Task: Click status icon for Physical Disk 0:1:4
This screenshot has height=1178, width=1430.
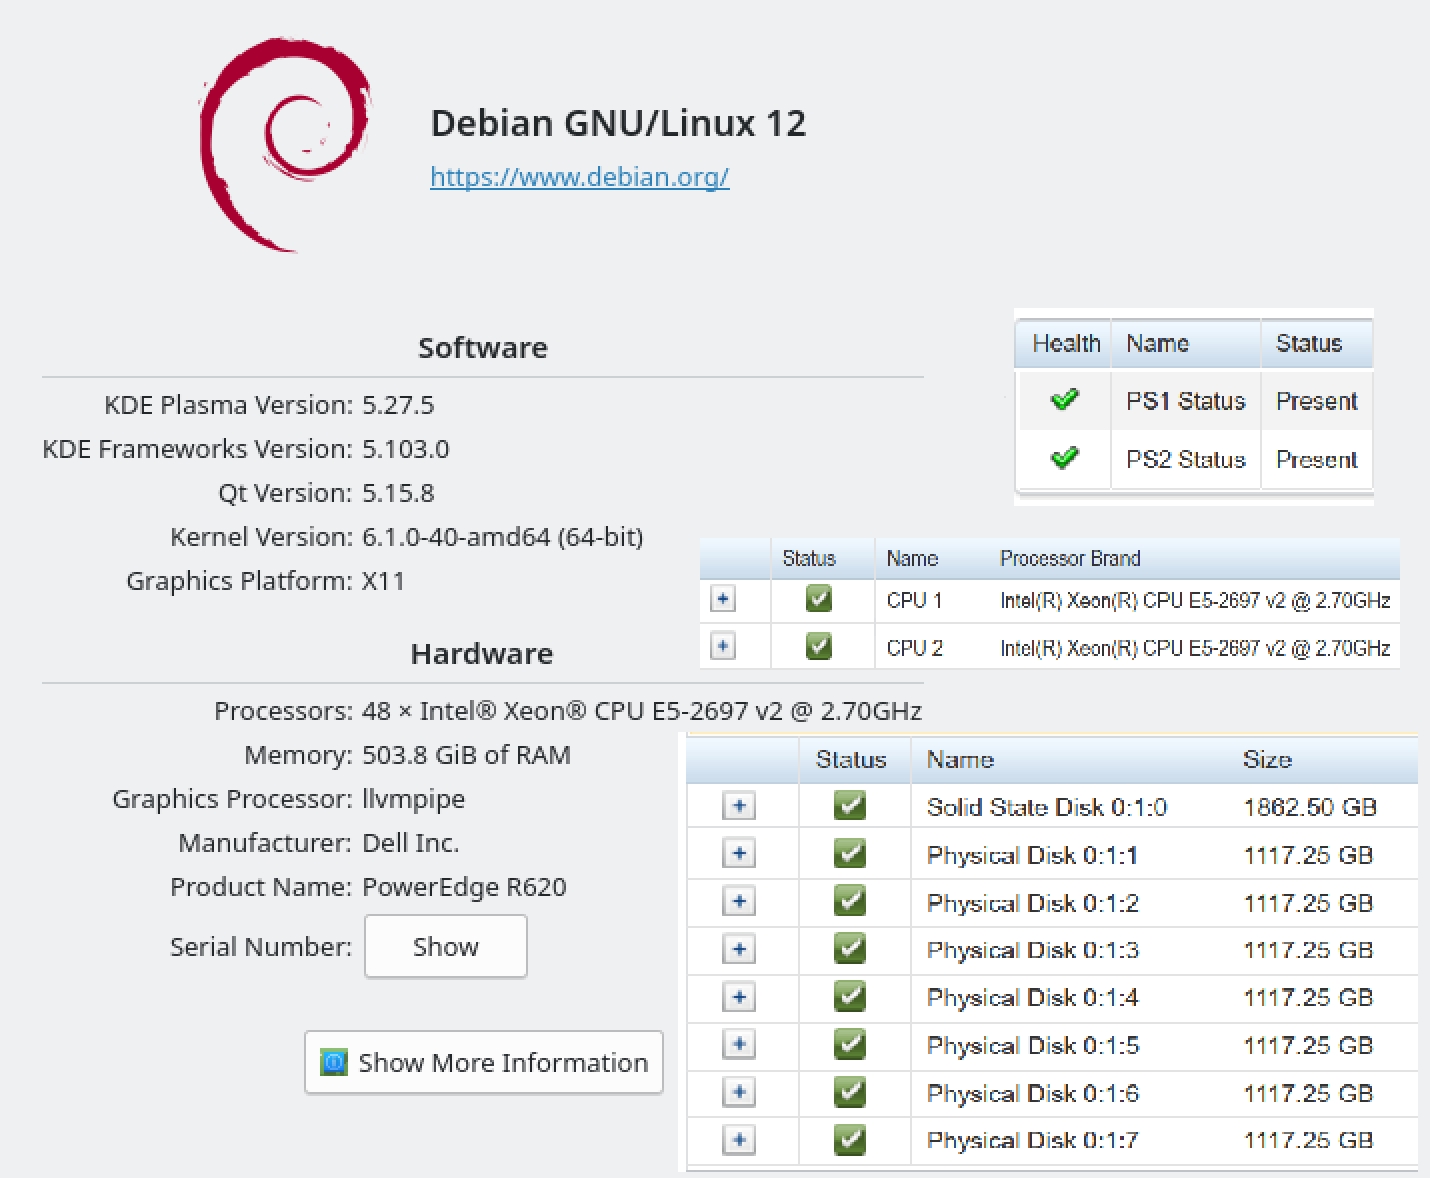Action: click(x=850, y=997)
